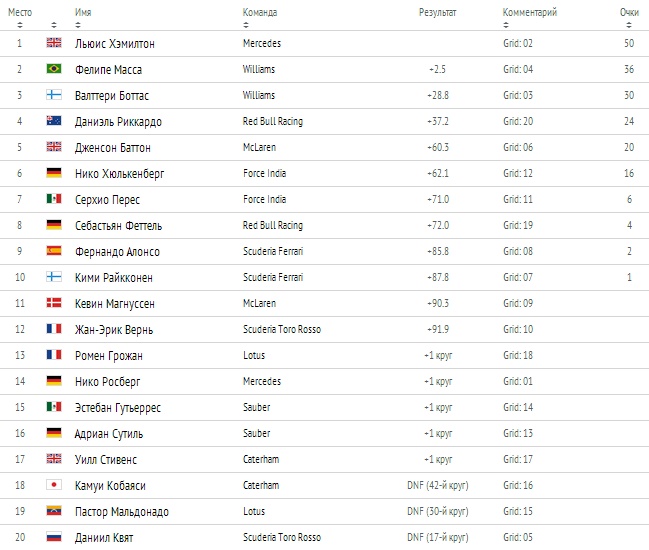Sort by flag column arrows
This screenshot has width=649, height=550.
(54, 25)
